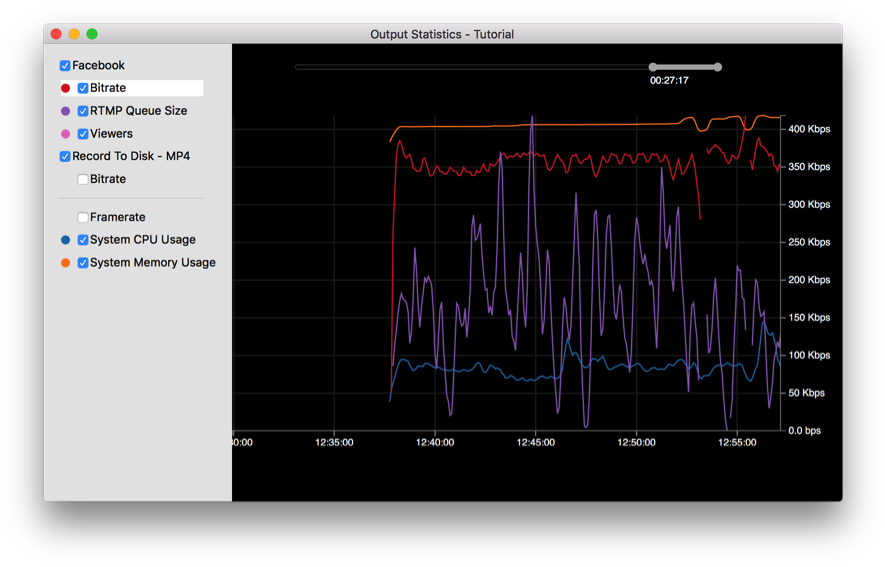Click the 00:27:17 duration label
This screenshot has height=567, width=885.
(x=669, y=81)
